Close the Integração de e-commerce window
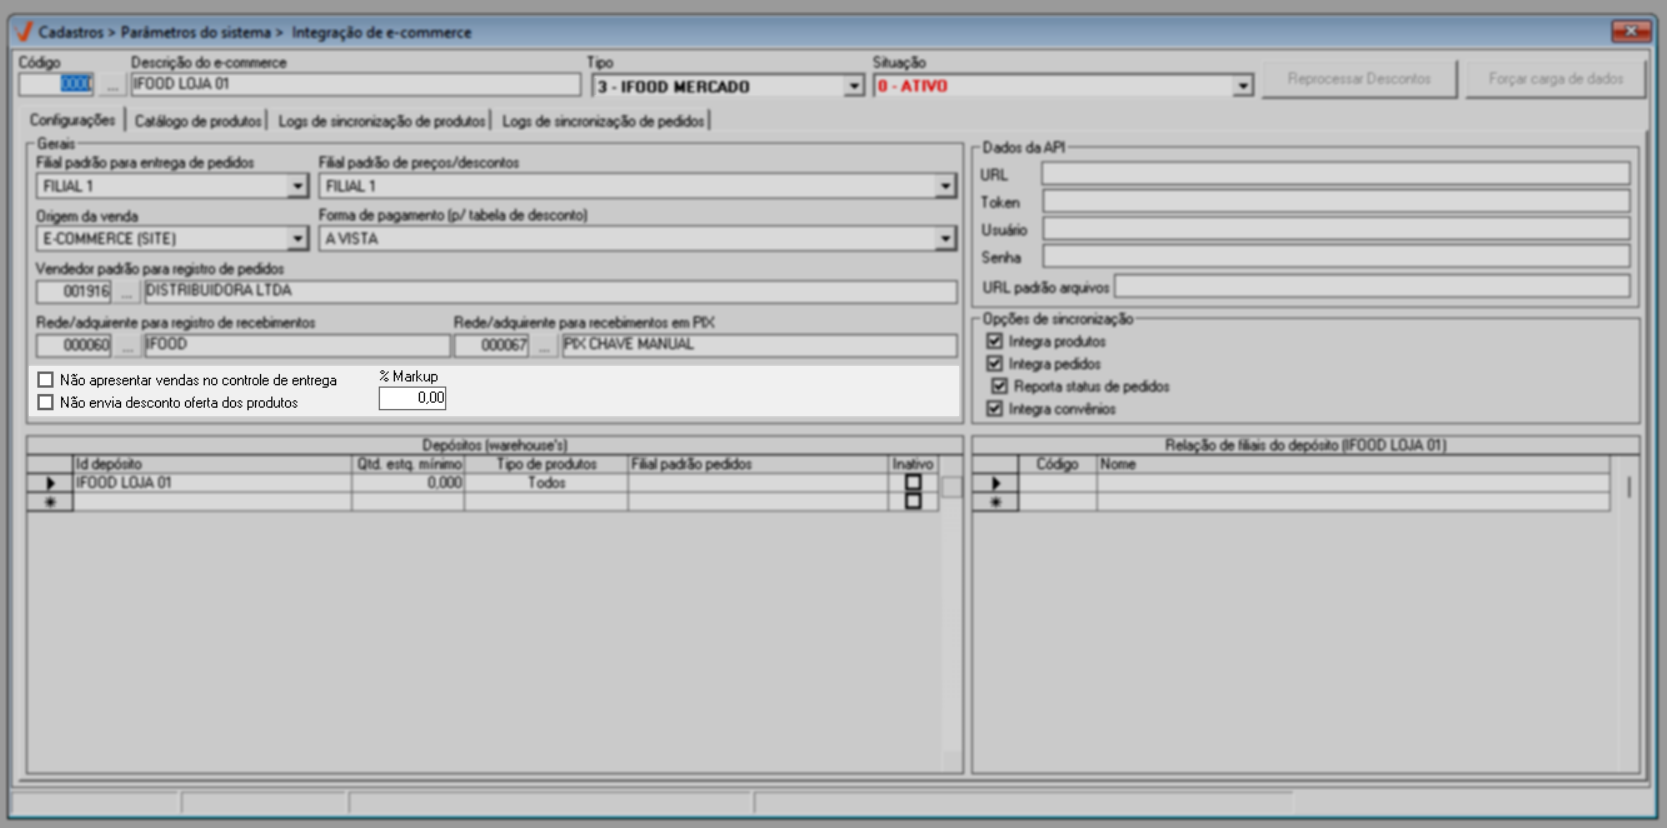 pyautogui.click(x=1630, y=31)
